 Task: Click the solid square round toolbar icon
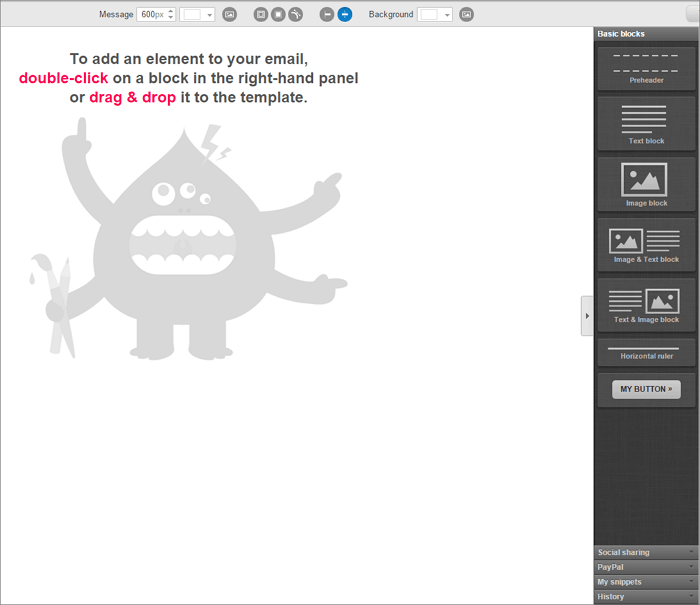278,15
